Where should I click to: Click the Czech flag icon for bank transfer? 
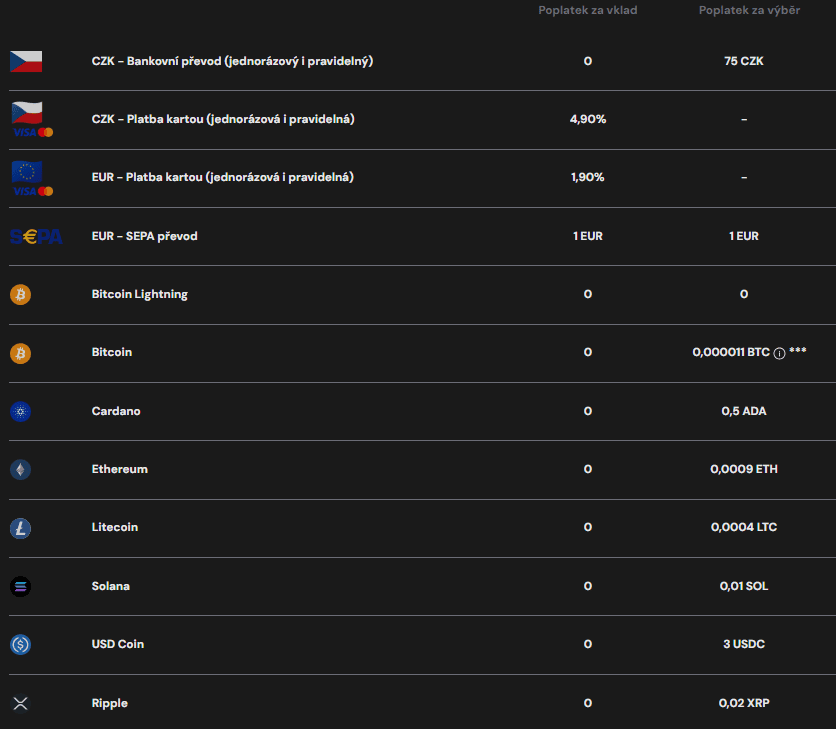click(26, 61)
